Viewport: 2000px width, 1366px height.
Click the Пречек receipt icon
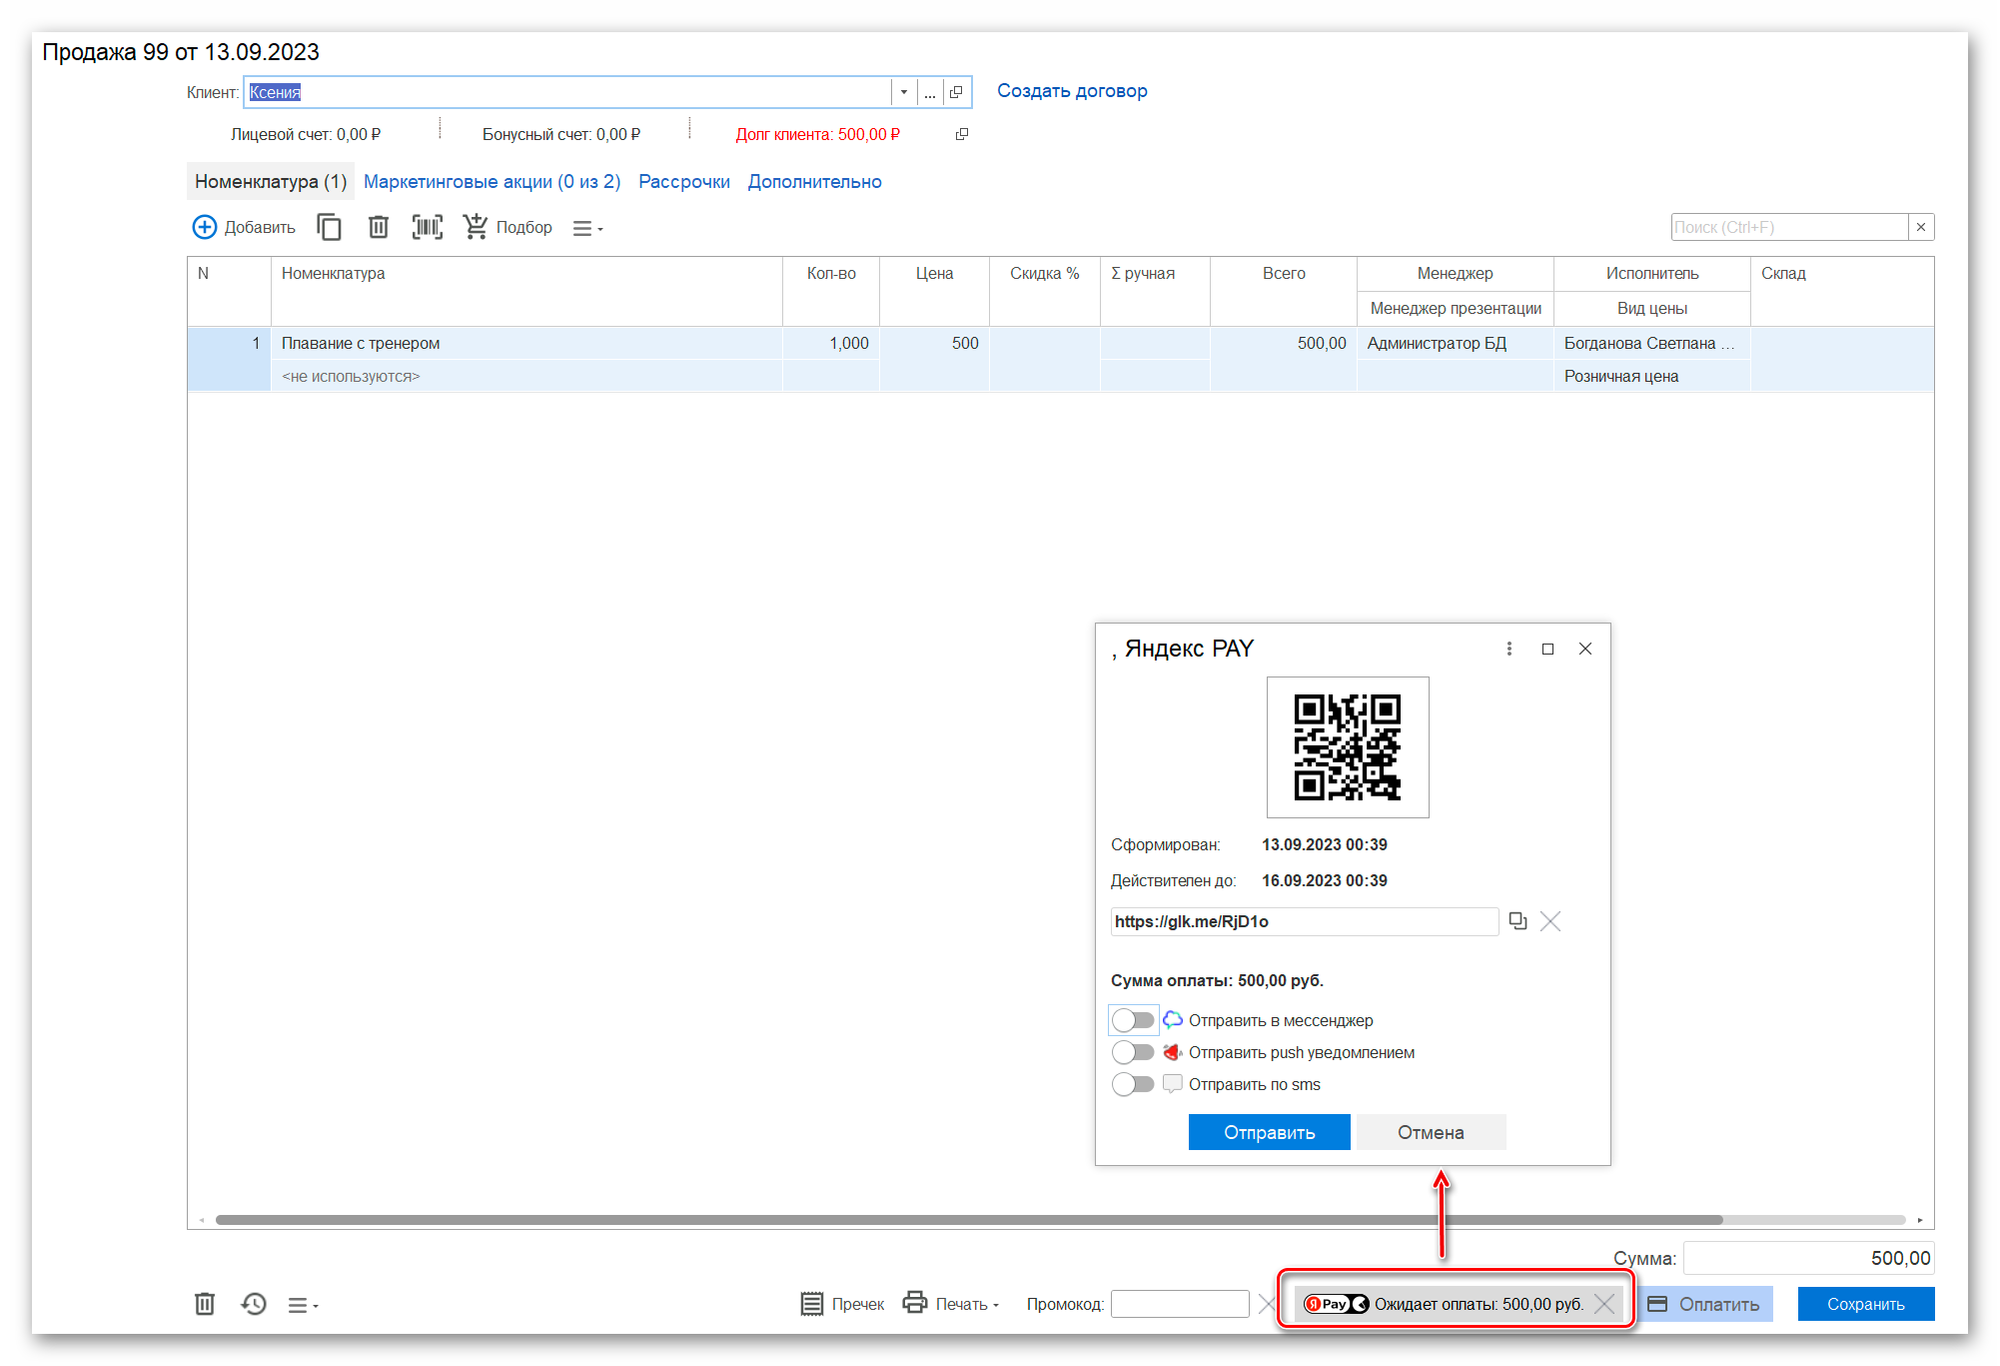pyautogui.click(x=812, y=1304)
